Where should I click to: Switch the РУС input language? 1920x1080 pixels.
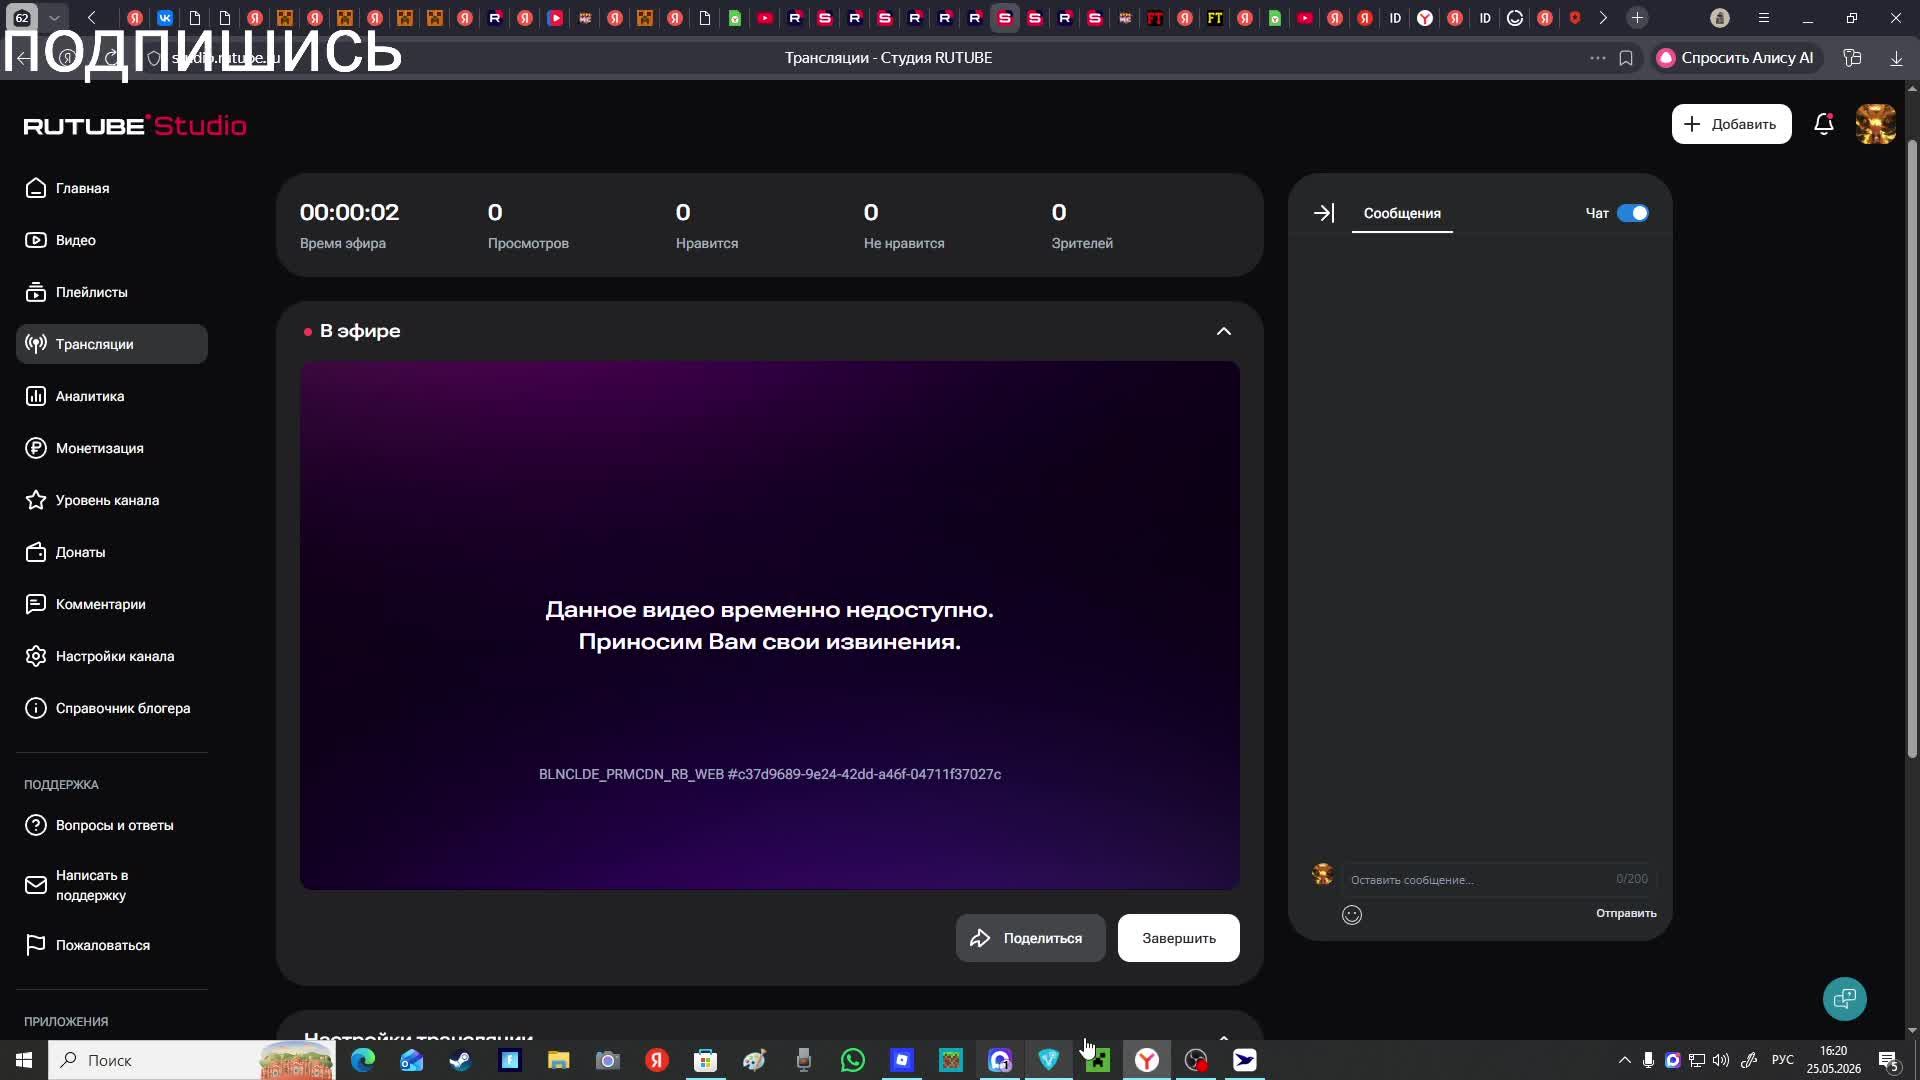point(1782,1060)
